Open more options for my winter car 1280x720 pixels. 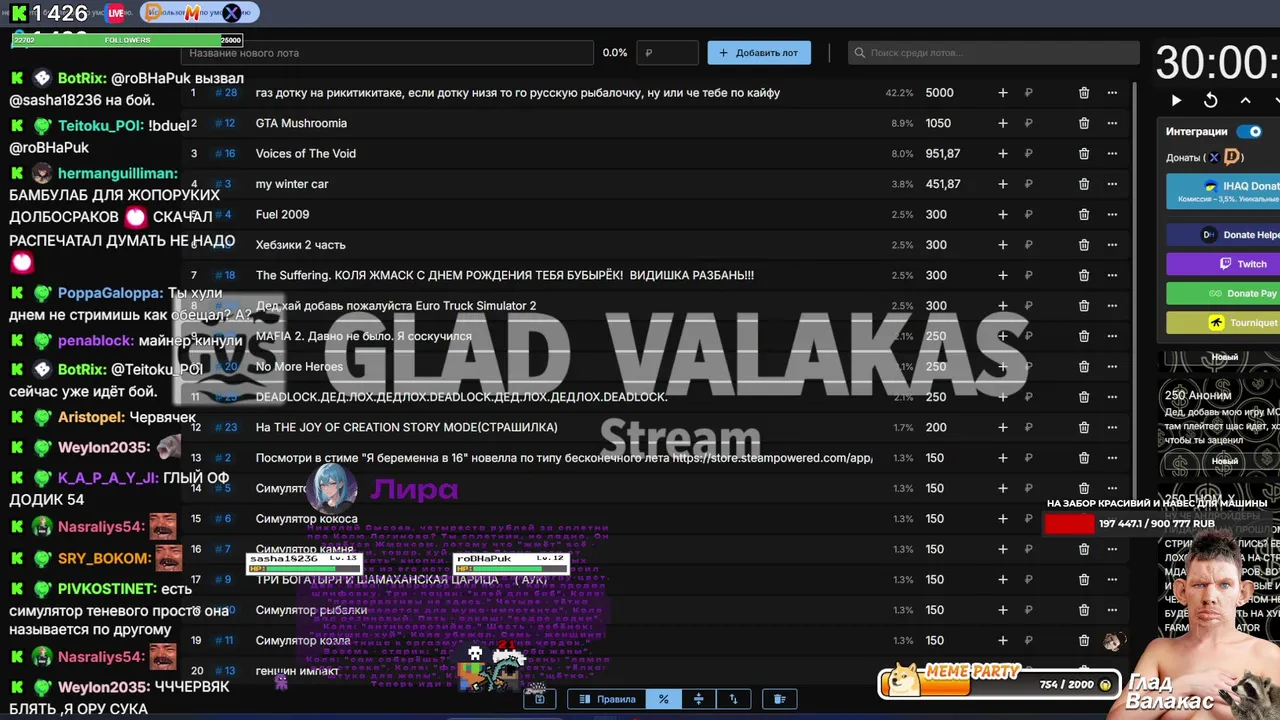(x=1112, y=184)
